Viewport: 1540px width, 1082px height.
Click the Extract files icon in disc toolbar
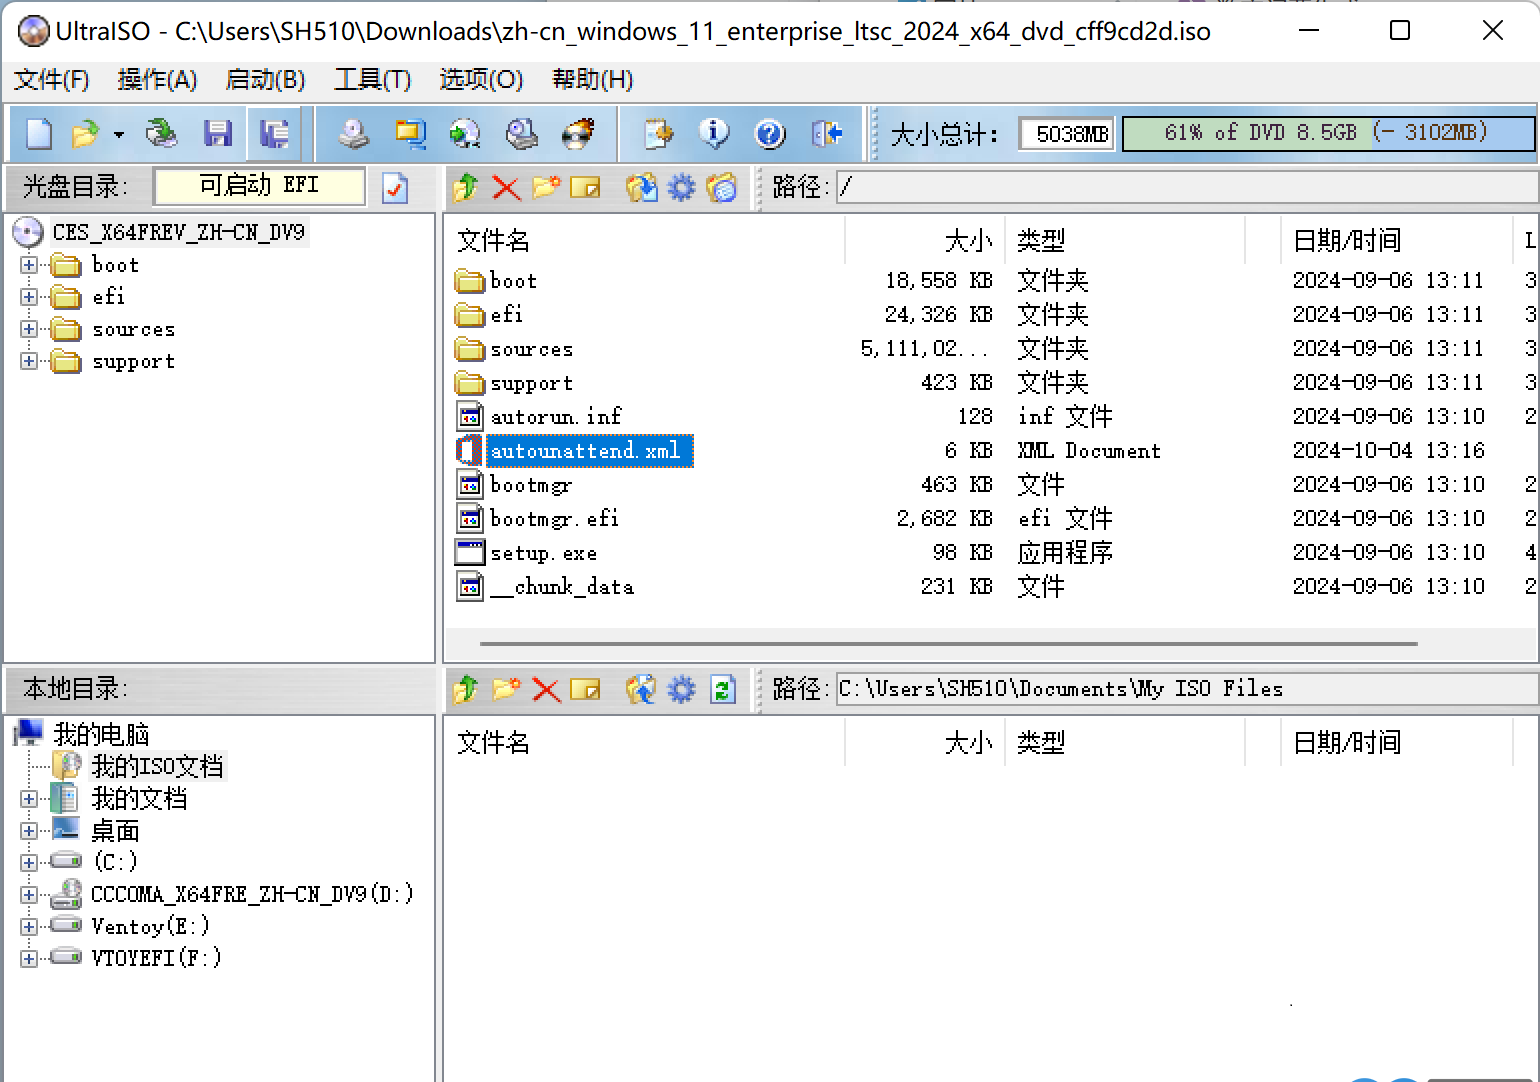[x=641, y=187]
